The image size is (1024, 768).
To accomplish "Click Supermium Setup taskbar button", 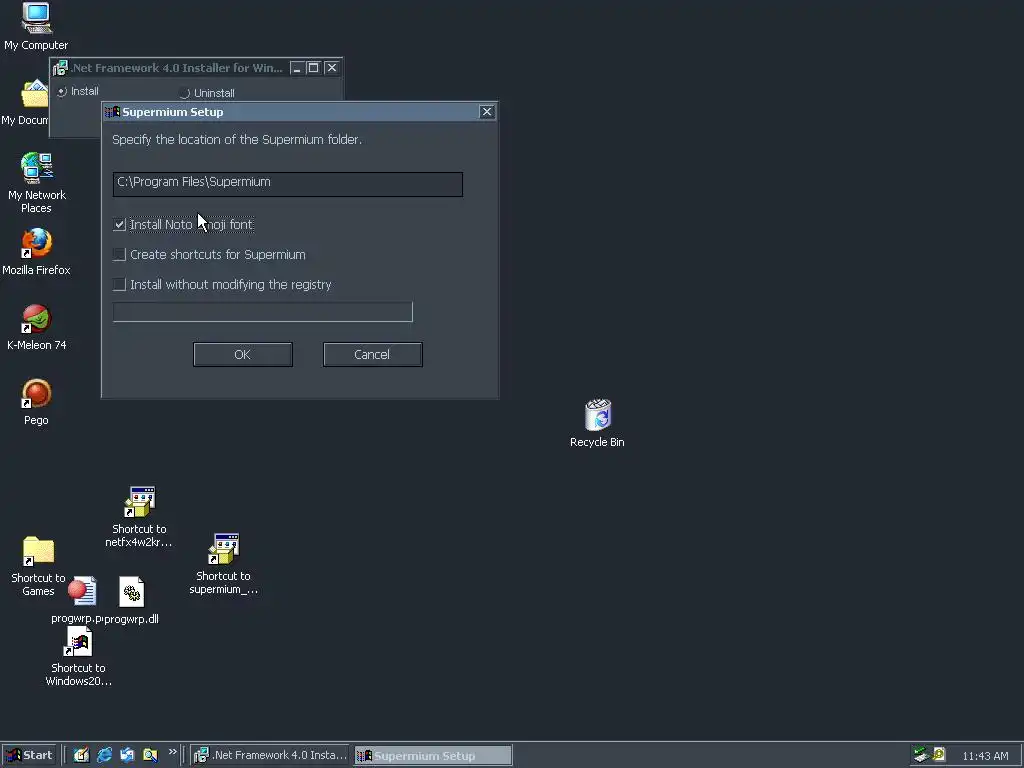I will pos(433,756).
